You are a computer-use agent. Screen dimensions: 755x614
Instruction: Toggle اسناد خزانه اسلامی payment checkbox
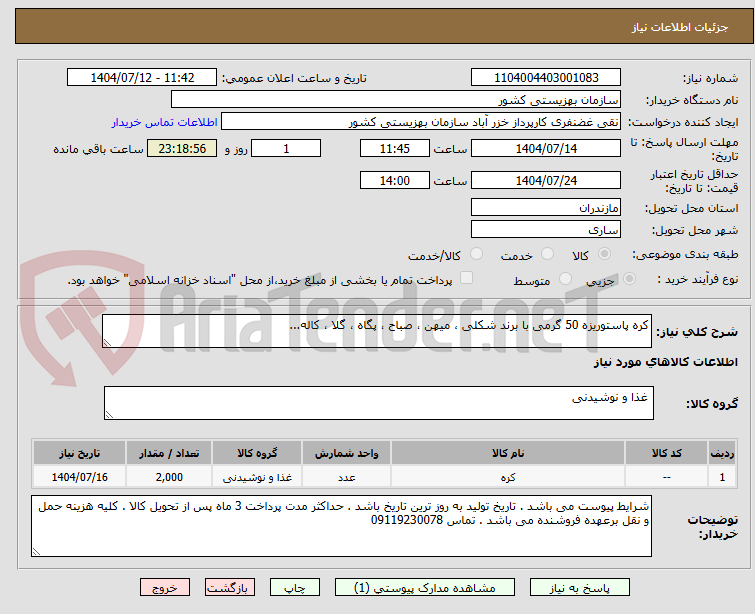click(x=467, y=278)
